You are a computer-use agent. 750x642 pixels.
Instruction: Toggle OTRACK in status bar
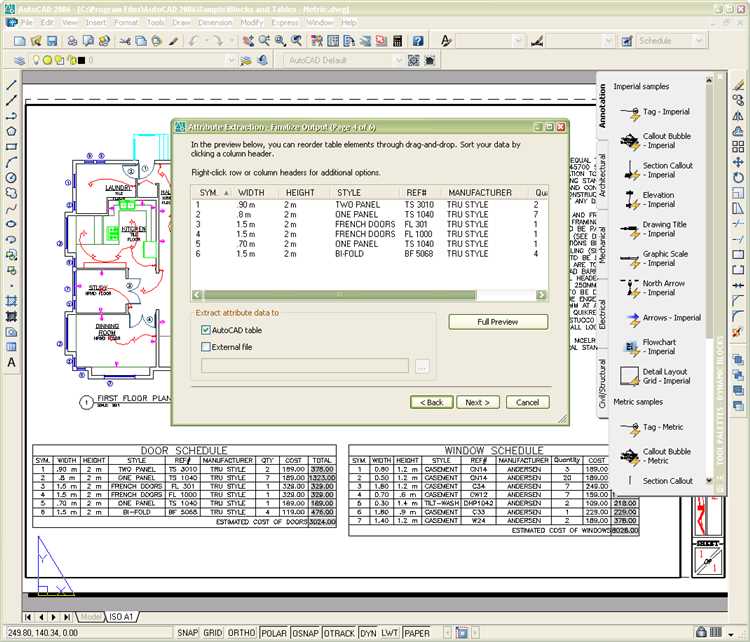coord(339,633)
